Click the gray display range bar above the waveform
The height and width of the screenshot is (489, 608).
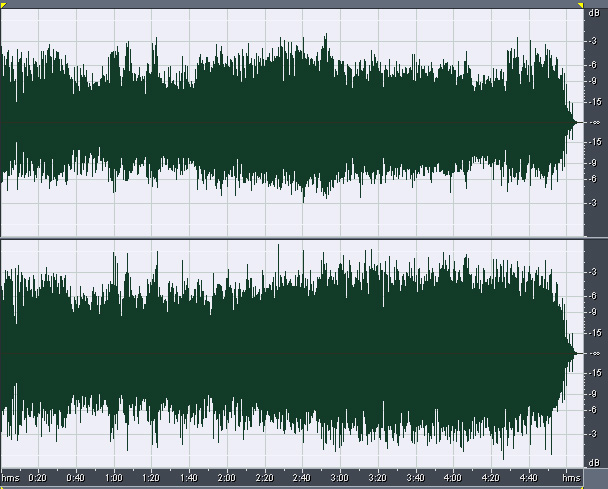tap(292, 4)
